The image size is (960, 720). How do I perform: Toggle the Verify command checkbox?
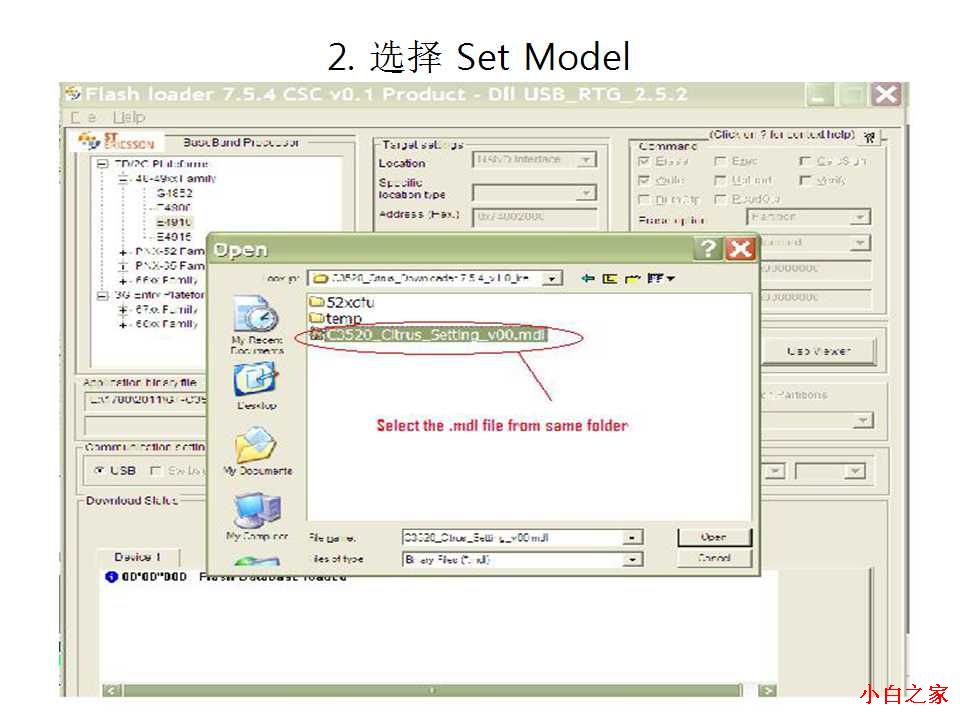(805, 180)
